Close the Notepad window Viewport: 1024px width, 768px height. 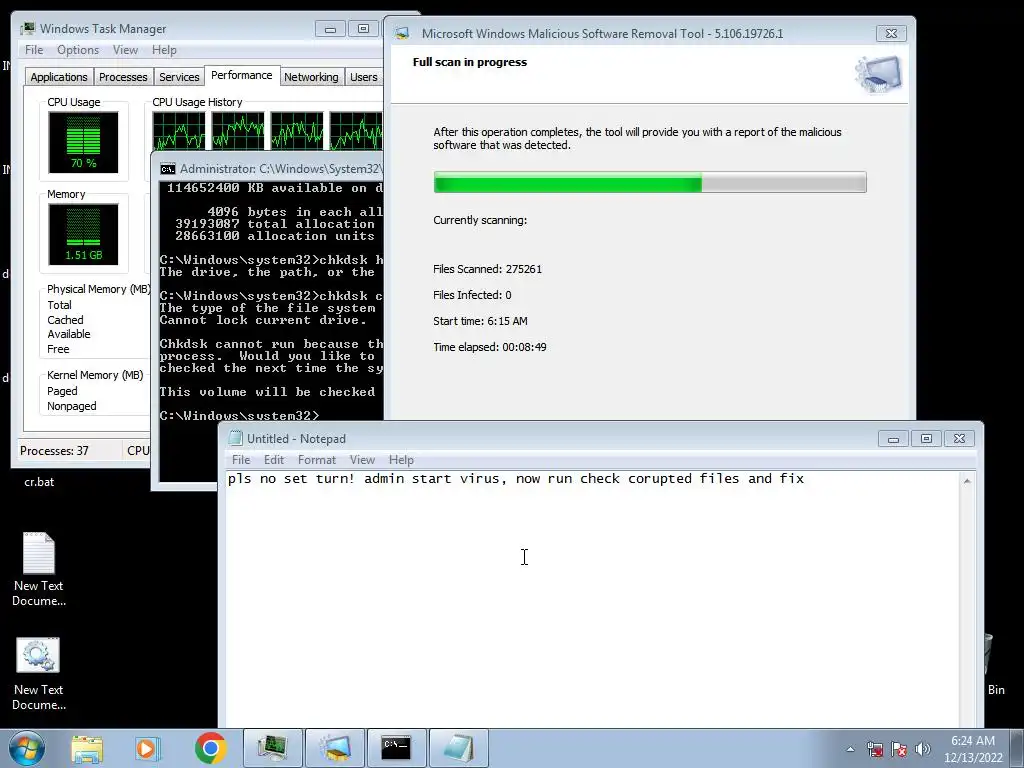pos(959,438)
